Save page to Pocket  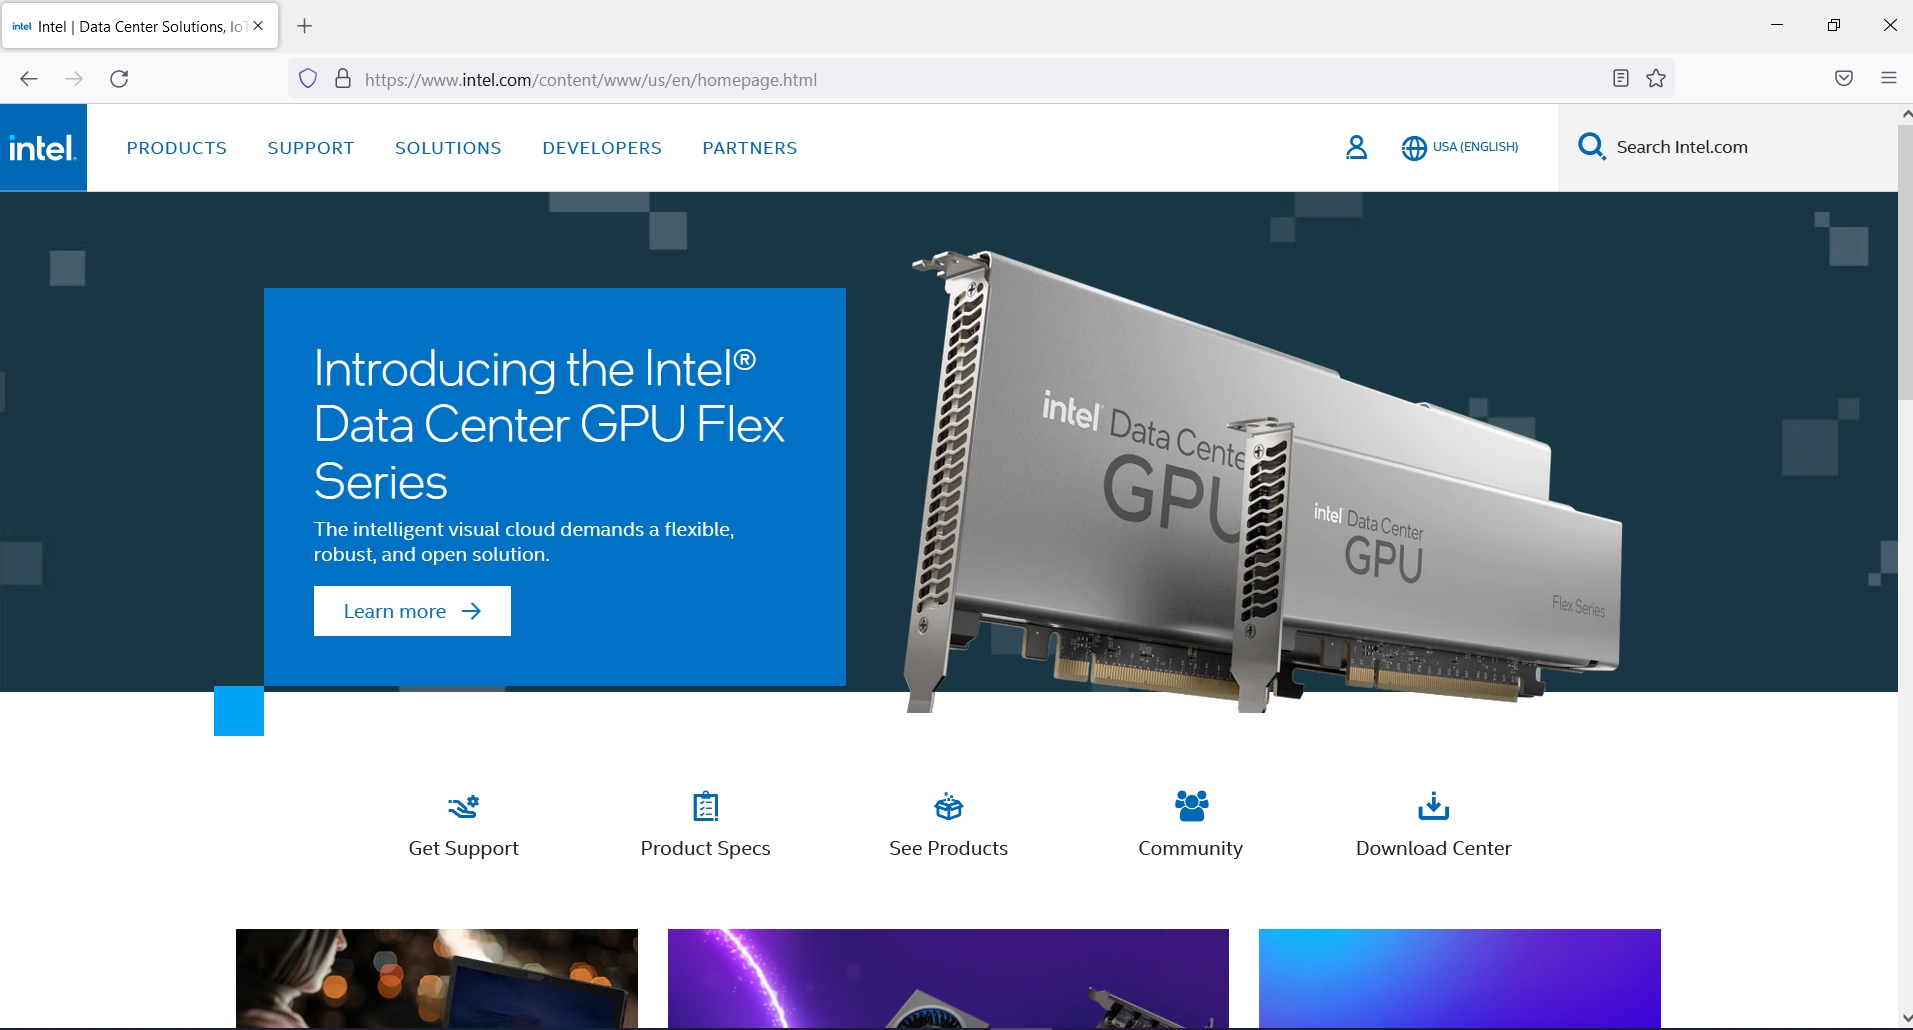(x=1844, y=78)
